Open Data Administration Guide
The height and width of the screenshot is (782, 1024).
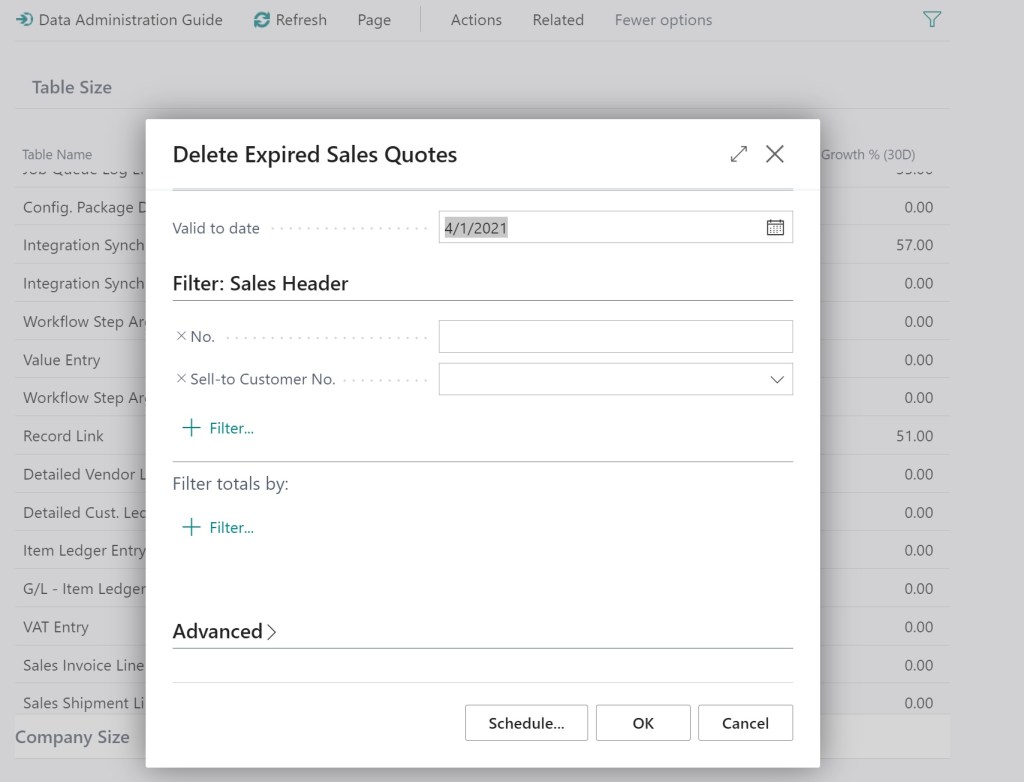pyautogui.click(x=119, y=20)
